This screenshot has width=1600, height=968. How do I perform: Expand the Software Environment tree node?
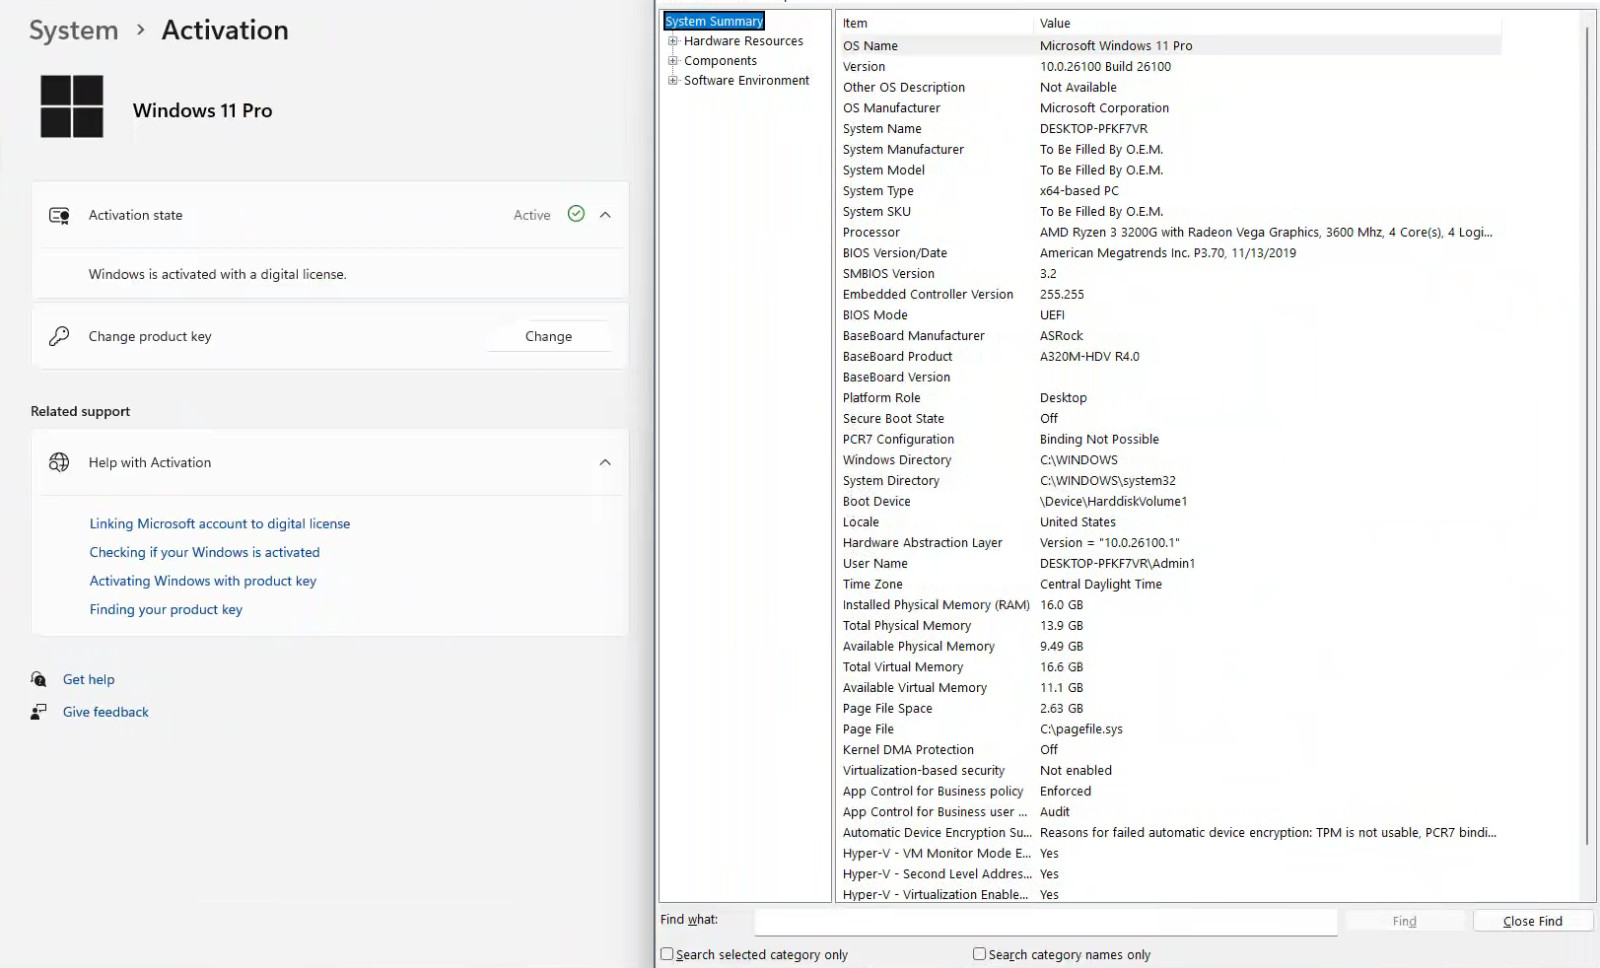pyautogui.click(x=673, y=80)
